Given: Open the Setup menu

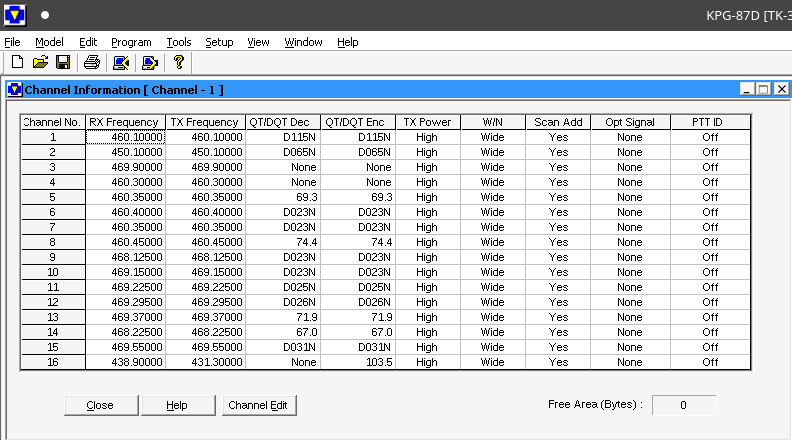Looking at the screenshot, I should [x=219, y=42].
